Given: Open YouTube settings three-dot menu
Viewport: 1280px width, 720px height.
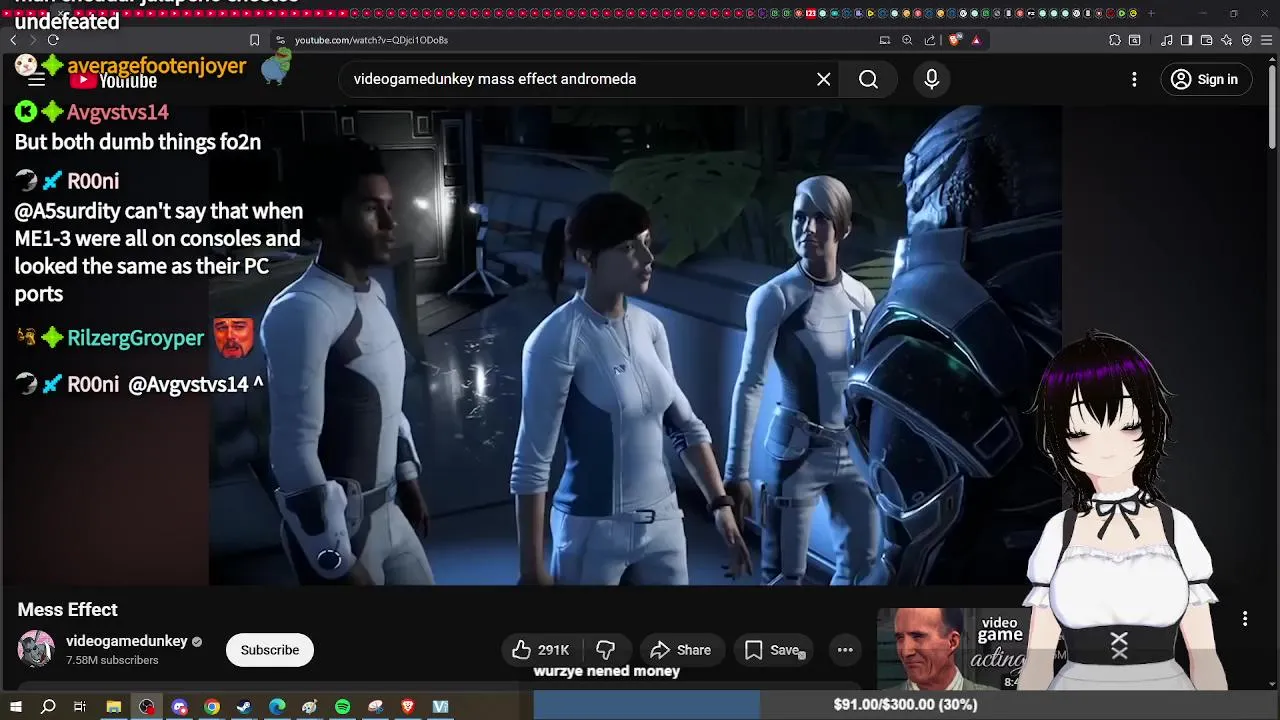Looking at the screenshot, I should [1134, 79].
